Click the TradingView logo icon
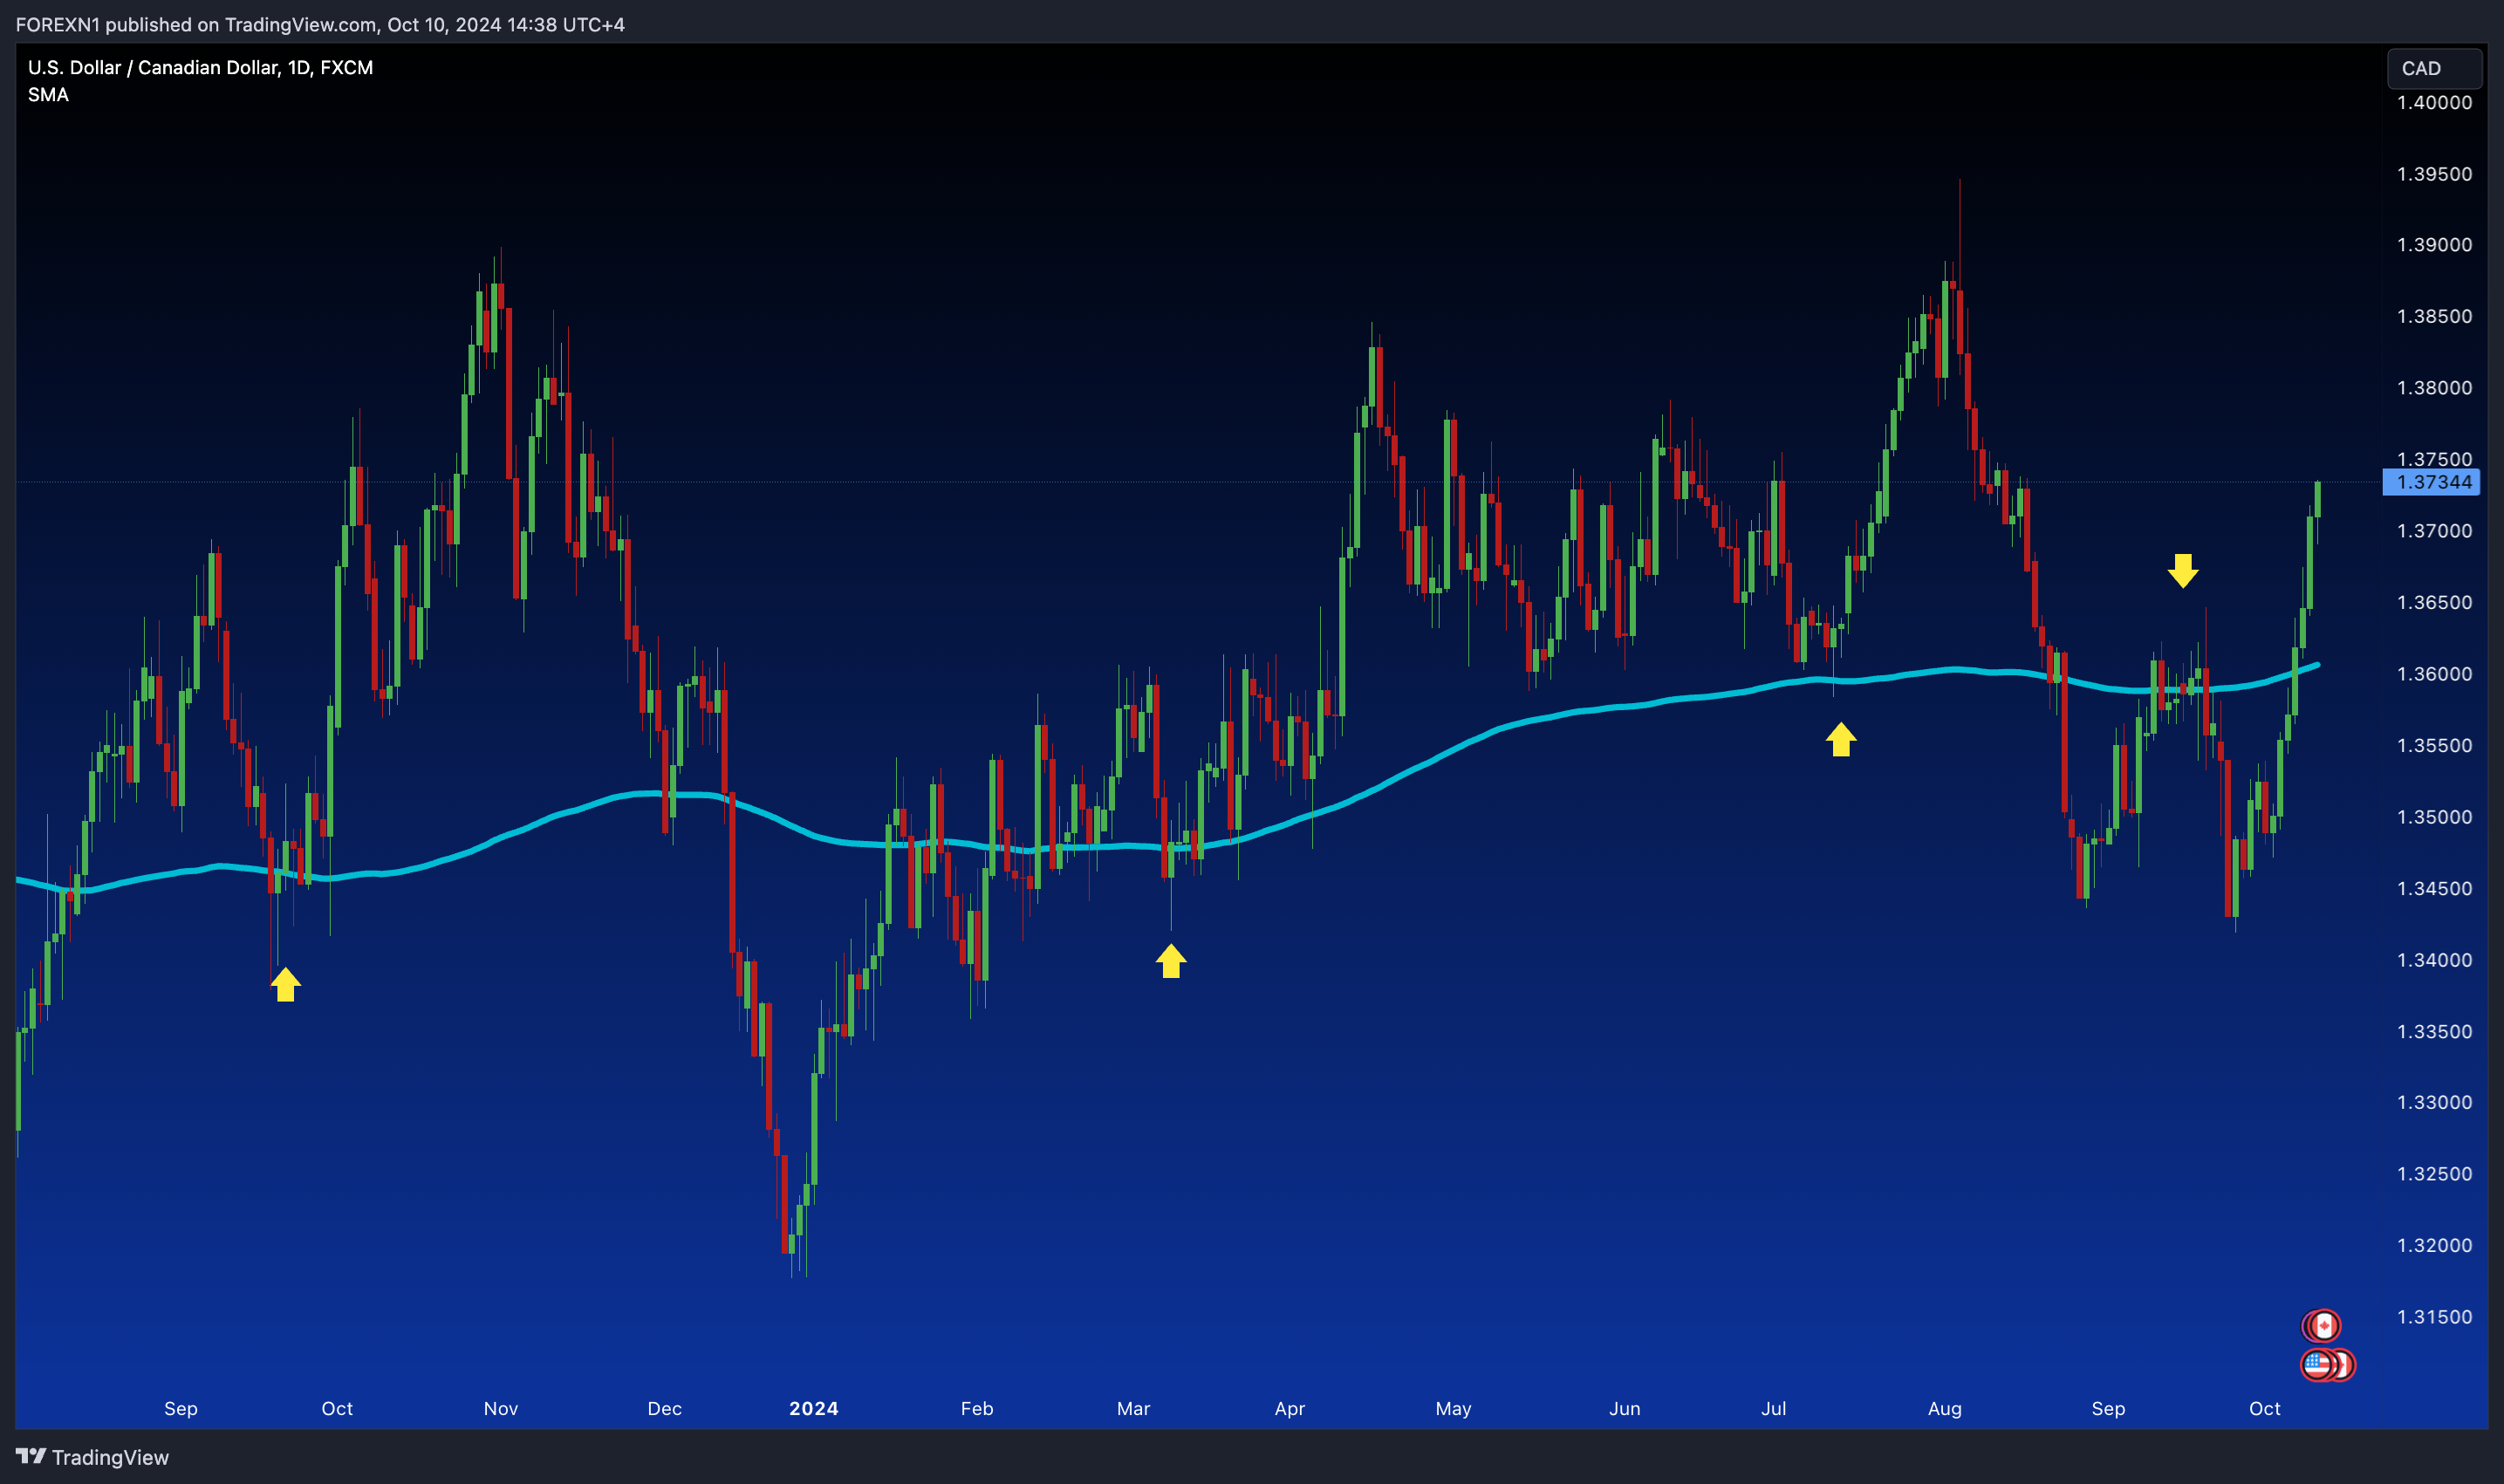This screenshot has width=2504, height=1484. coord(30,1456)
